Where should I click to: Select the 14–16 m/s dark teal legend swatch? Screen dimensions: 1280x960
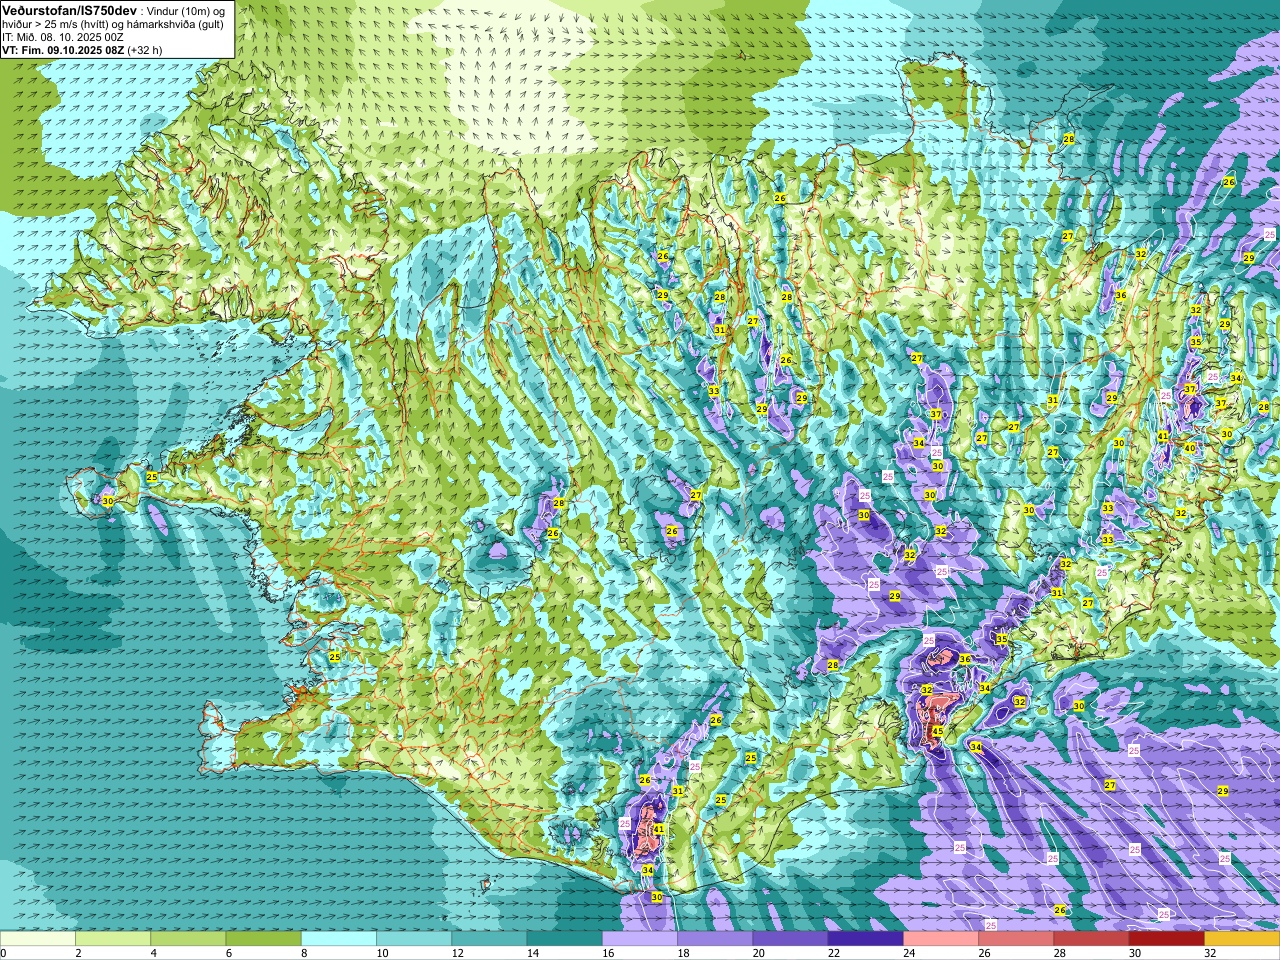click(x=565, y=939)
